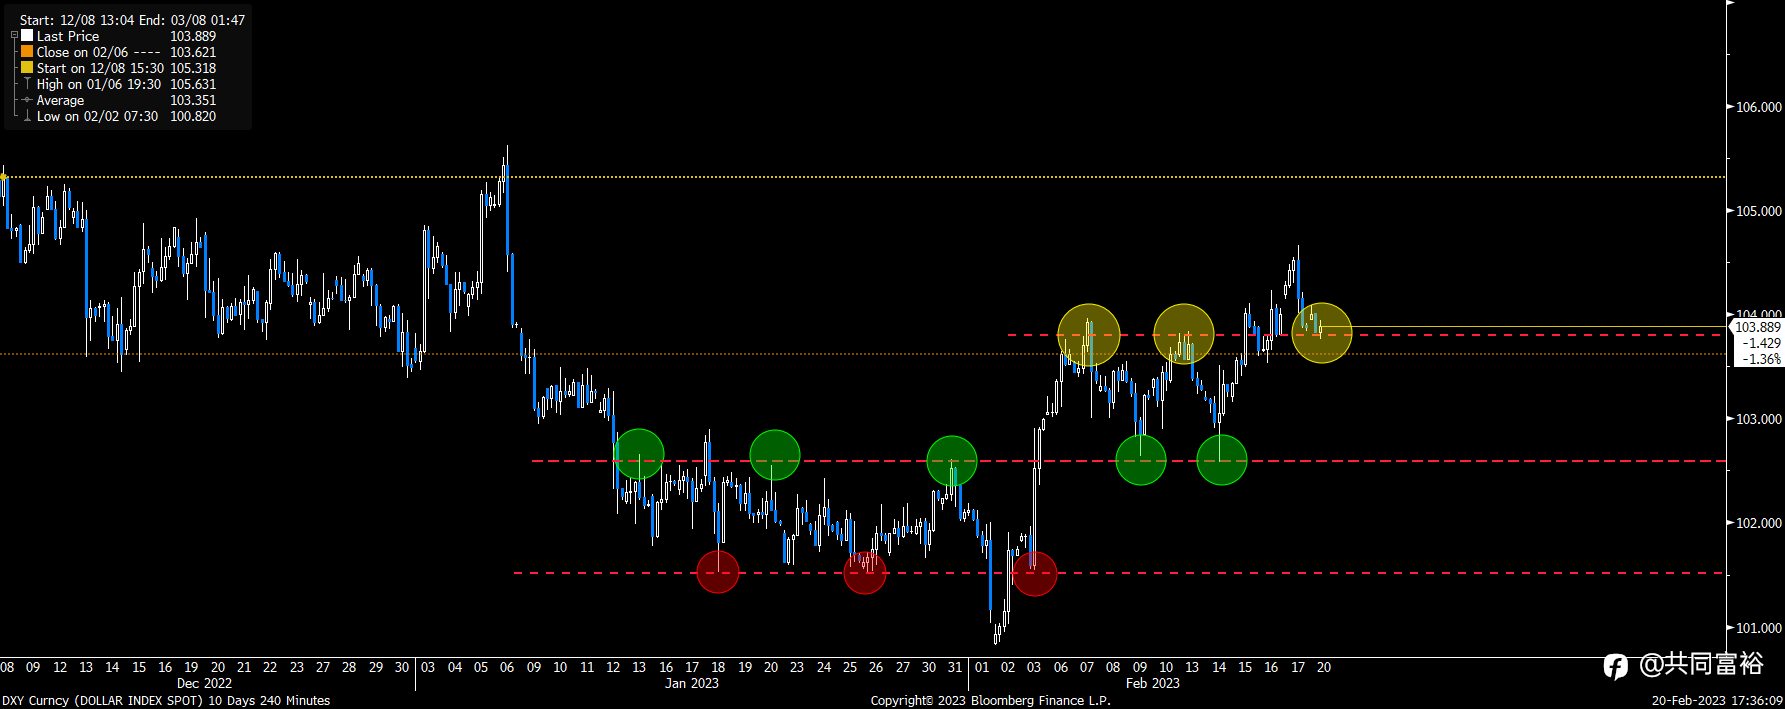This screenshot has height=709, width=1785.
Task: Click the 106.000 price axis label
Action: pyautogui.click(x=1758, y=107)
